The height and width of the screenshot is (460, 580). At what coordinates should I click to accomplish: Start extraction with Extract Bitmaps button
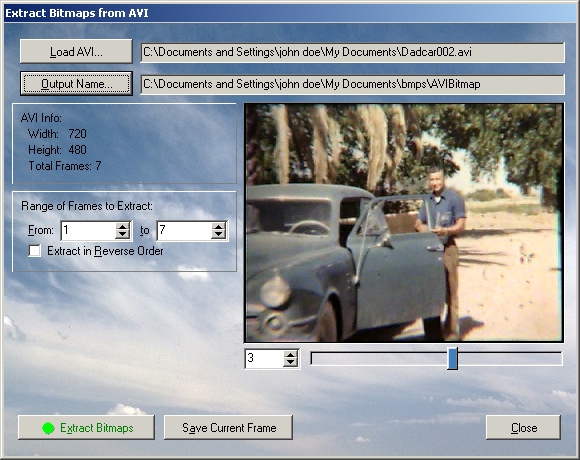(x=86, y=427)
